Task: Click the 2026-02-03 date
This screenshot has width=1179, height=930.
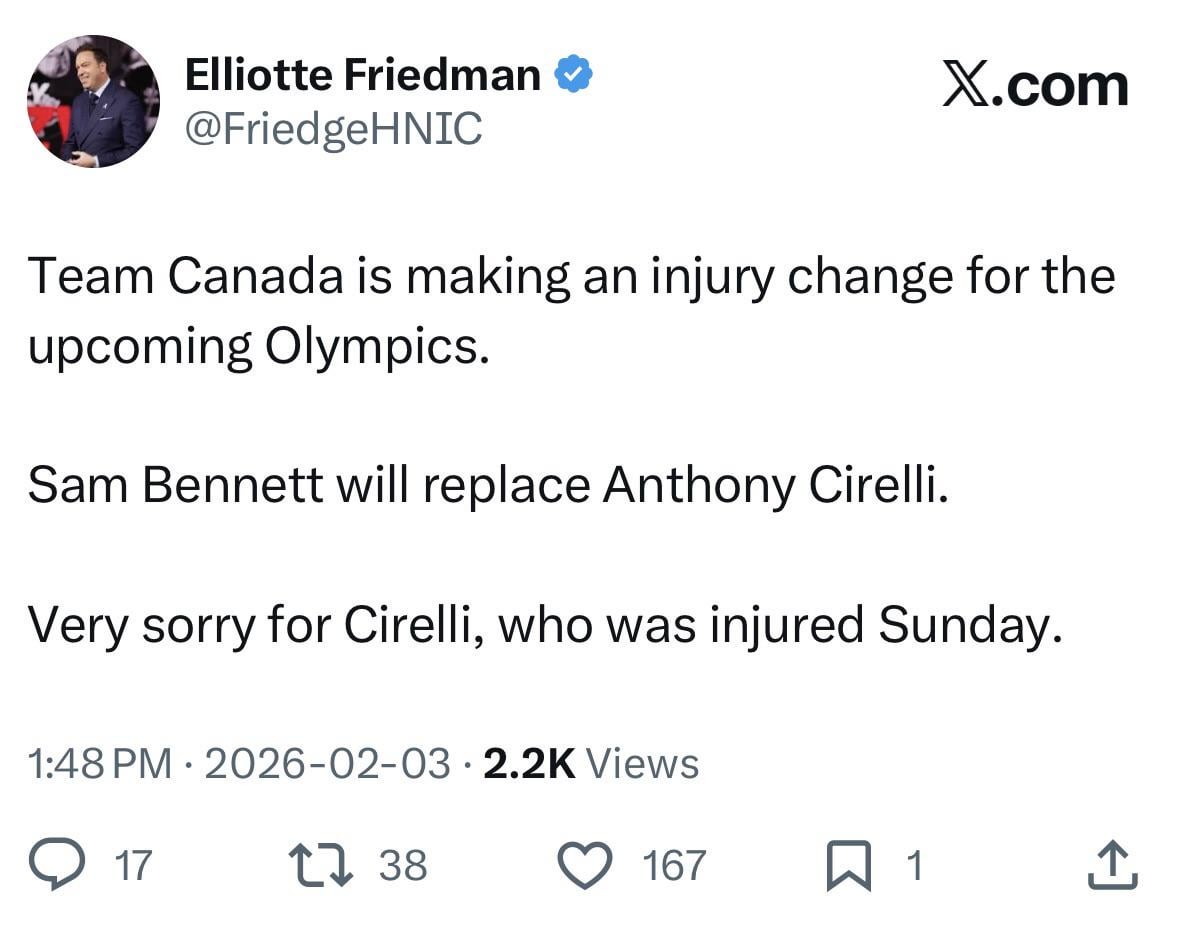Action: (327, 764)
